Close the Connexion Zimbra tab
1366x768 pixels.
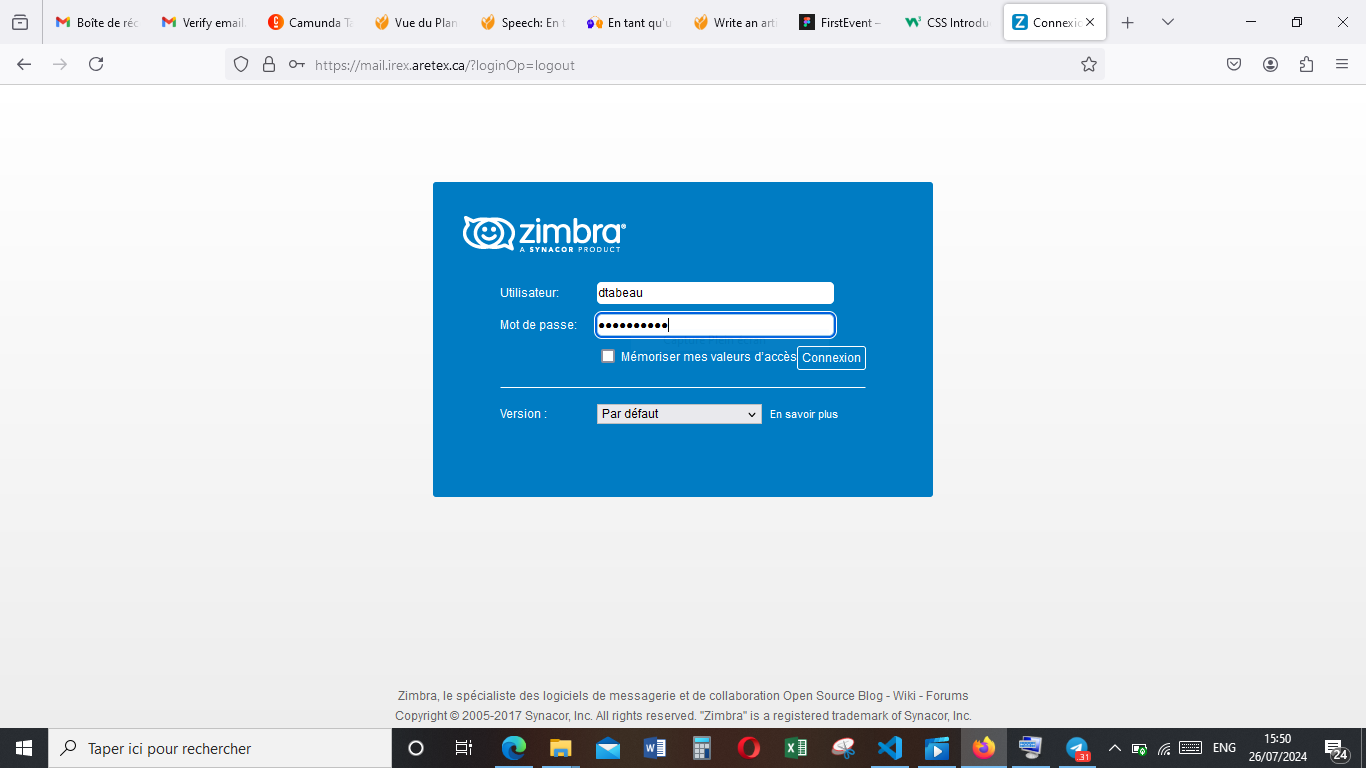click(x=1090, y=22)
